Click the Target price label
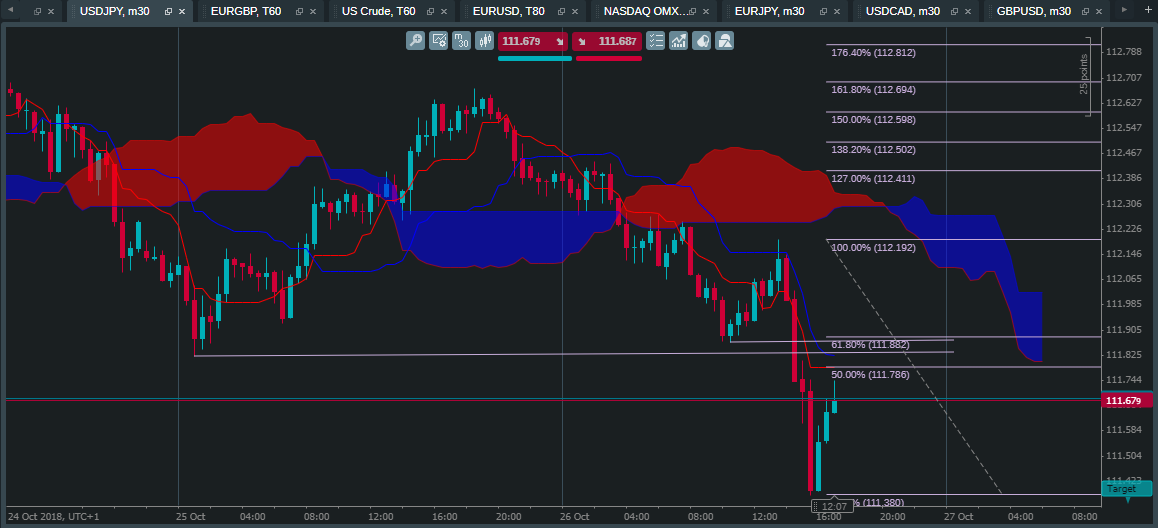 (1126, 488)
